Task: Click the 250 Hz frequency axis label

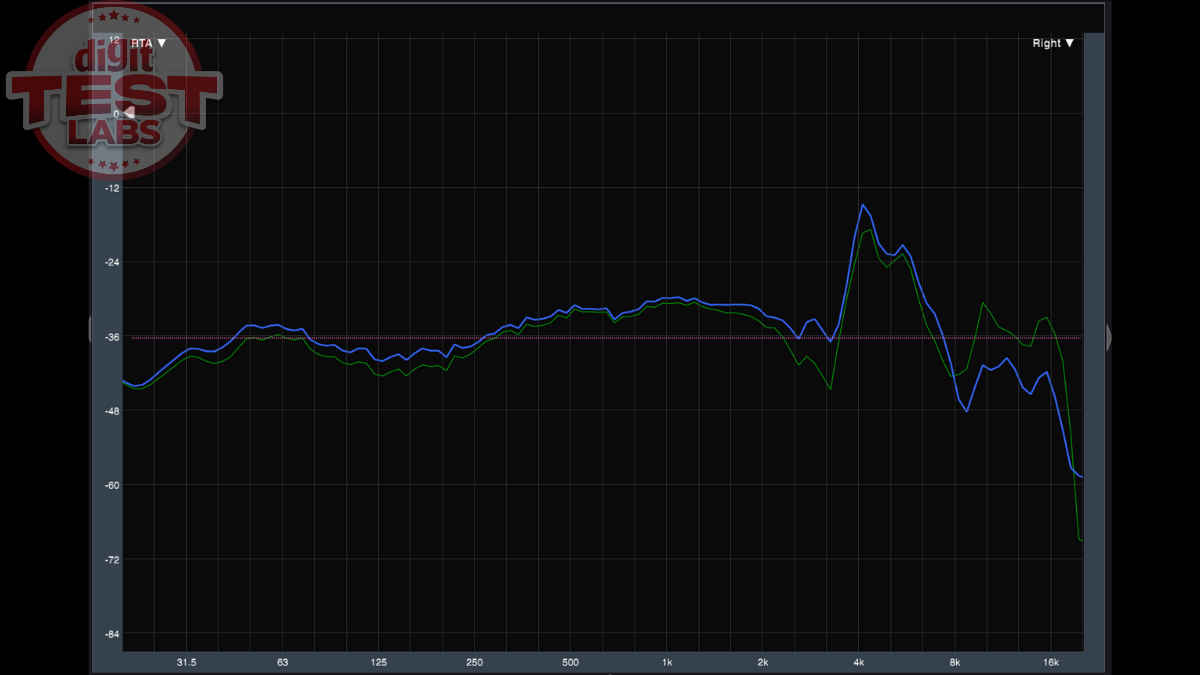Action: [x=474, y=662]
